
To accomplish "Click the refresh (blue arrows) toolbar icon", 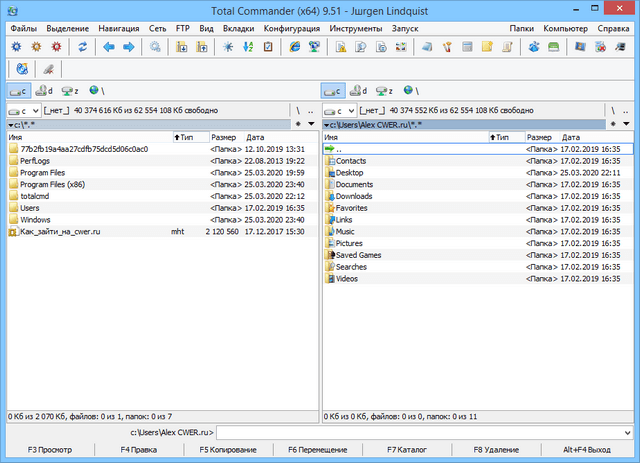I will coord(83,47).
